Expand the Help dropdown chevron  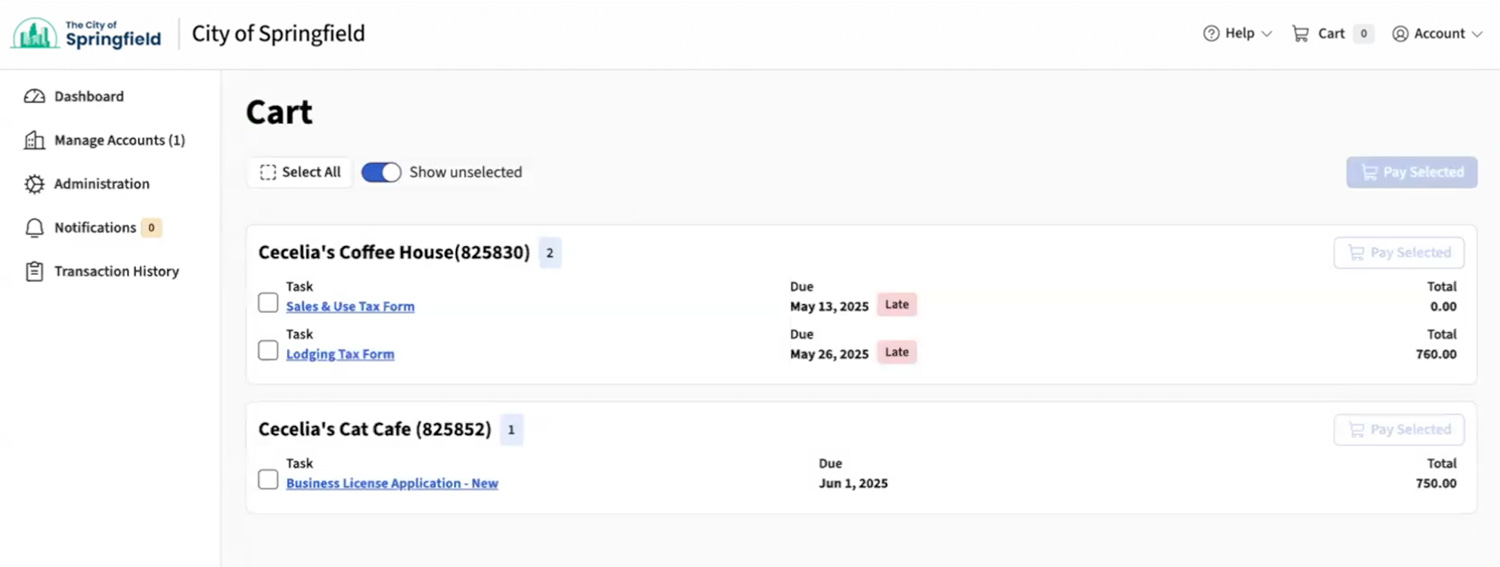point(1267,34)
